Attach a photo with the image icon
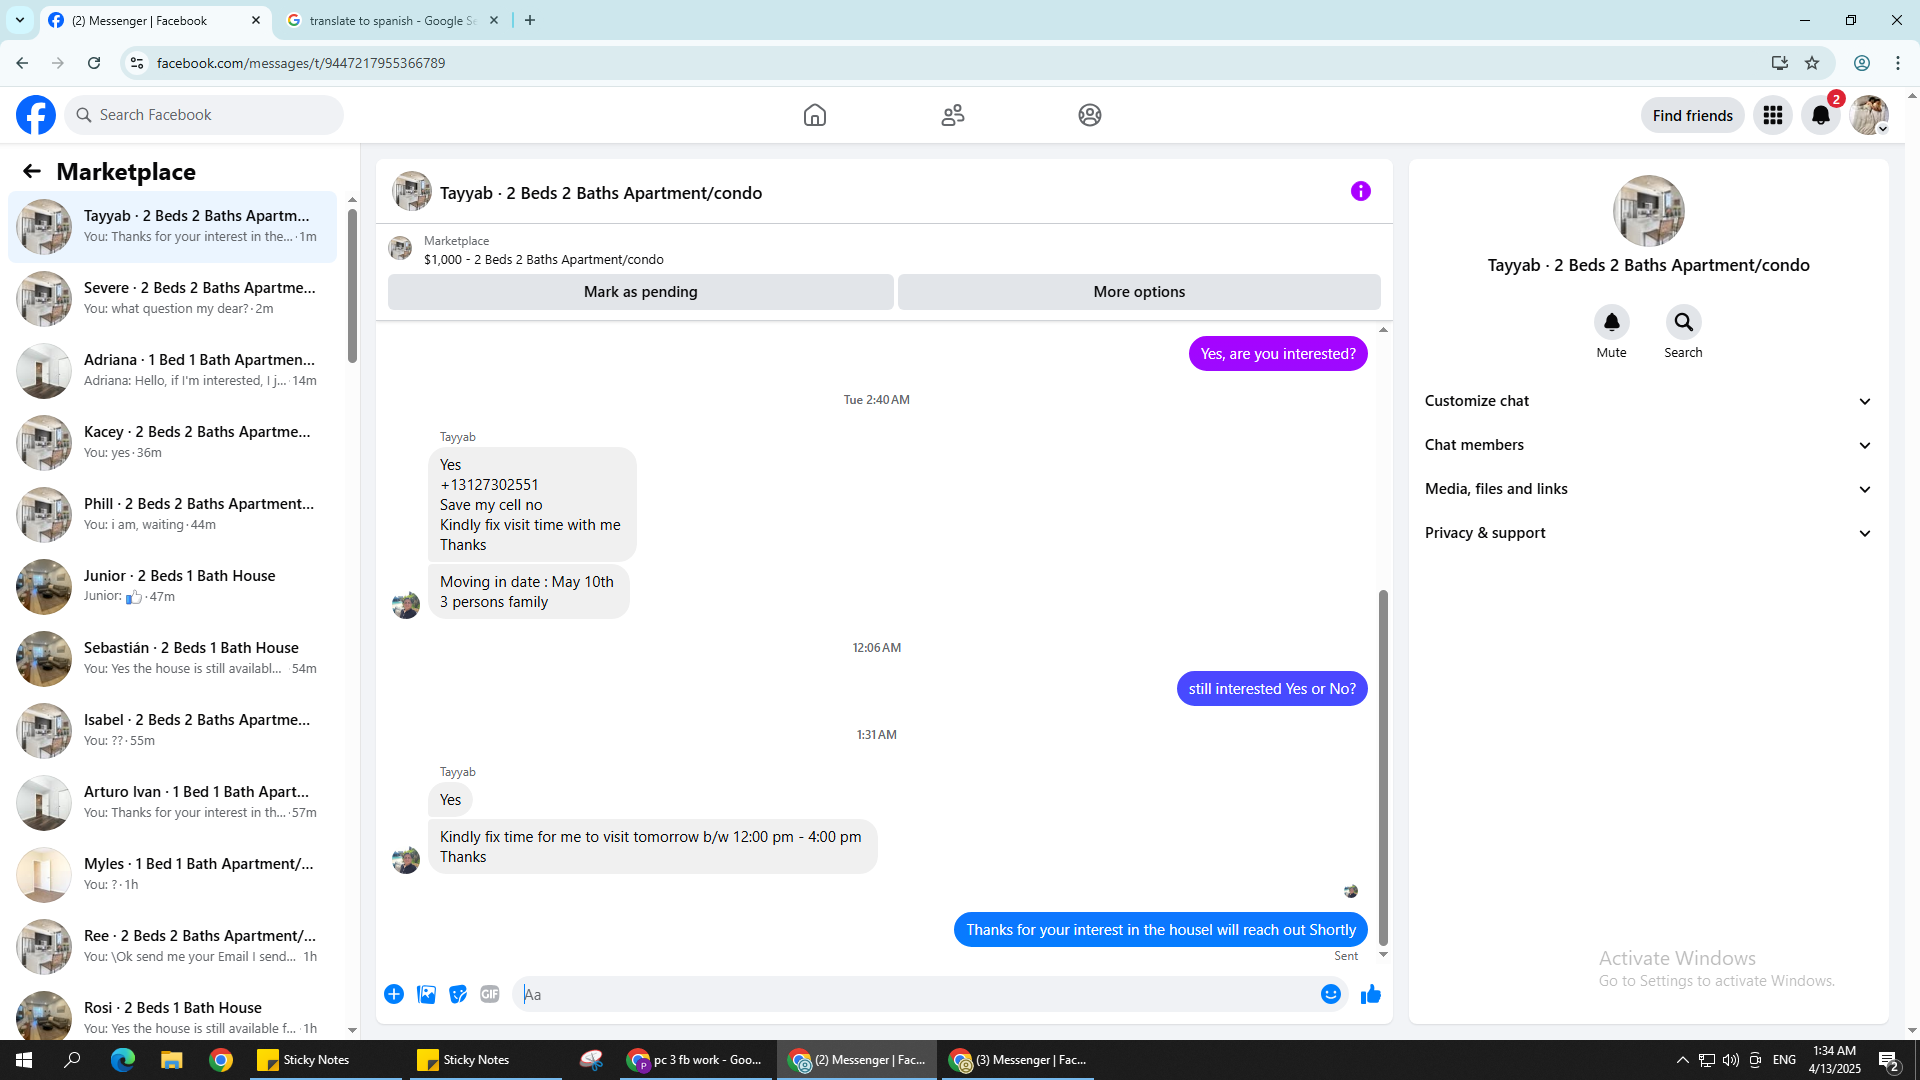 coord(426,994)
